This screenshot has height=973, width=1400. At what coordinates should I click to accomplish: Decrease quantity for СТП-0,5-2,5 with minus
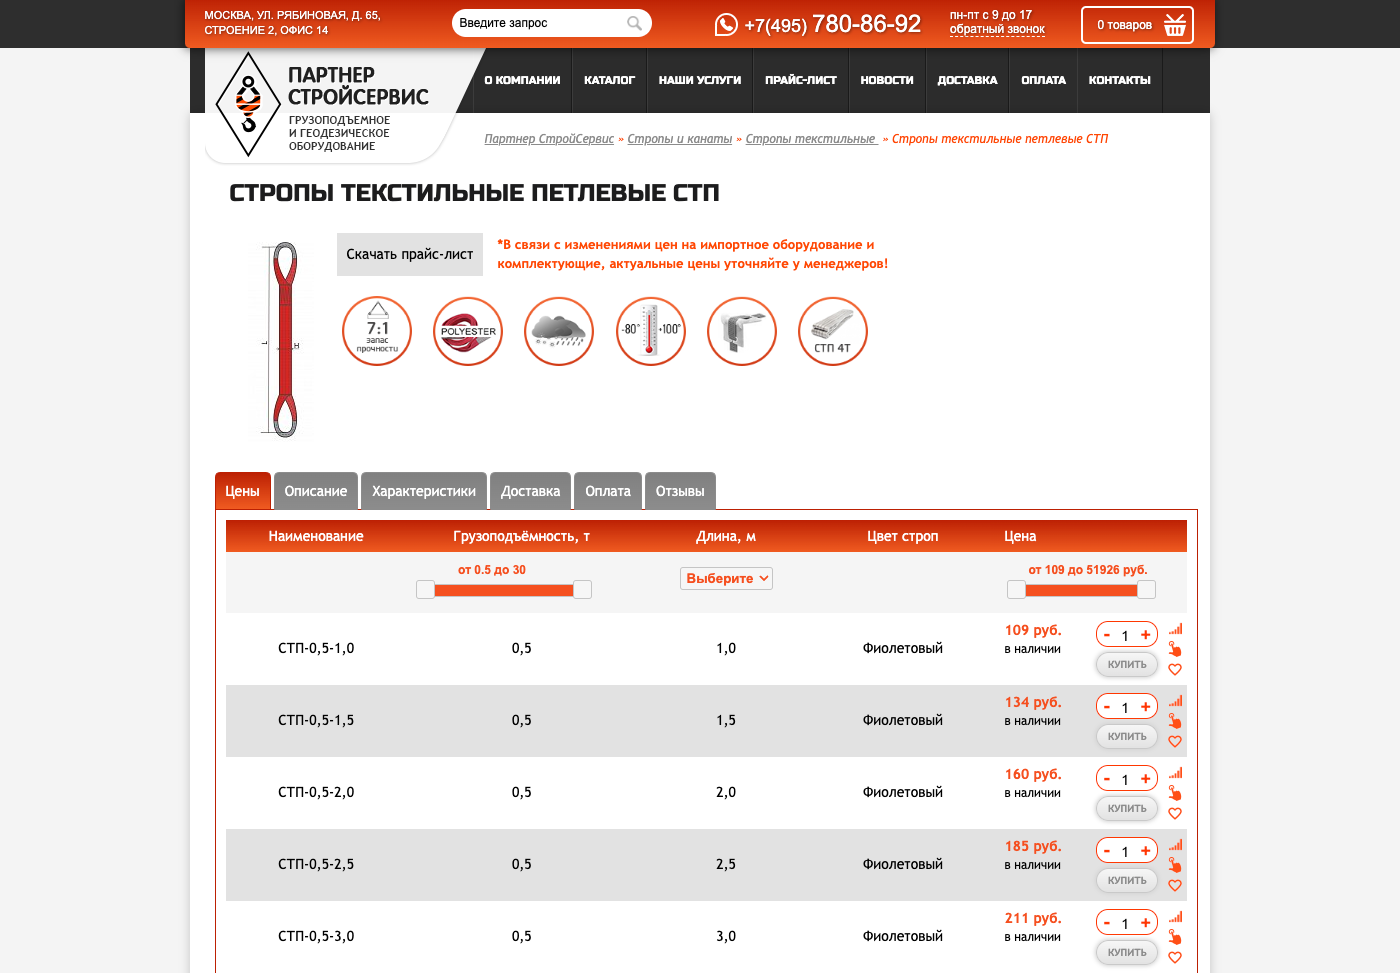1107,851
